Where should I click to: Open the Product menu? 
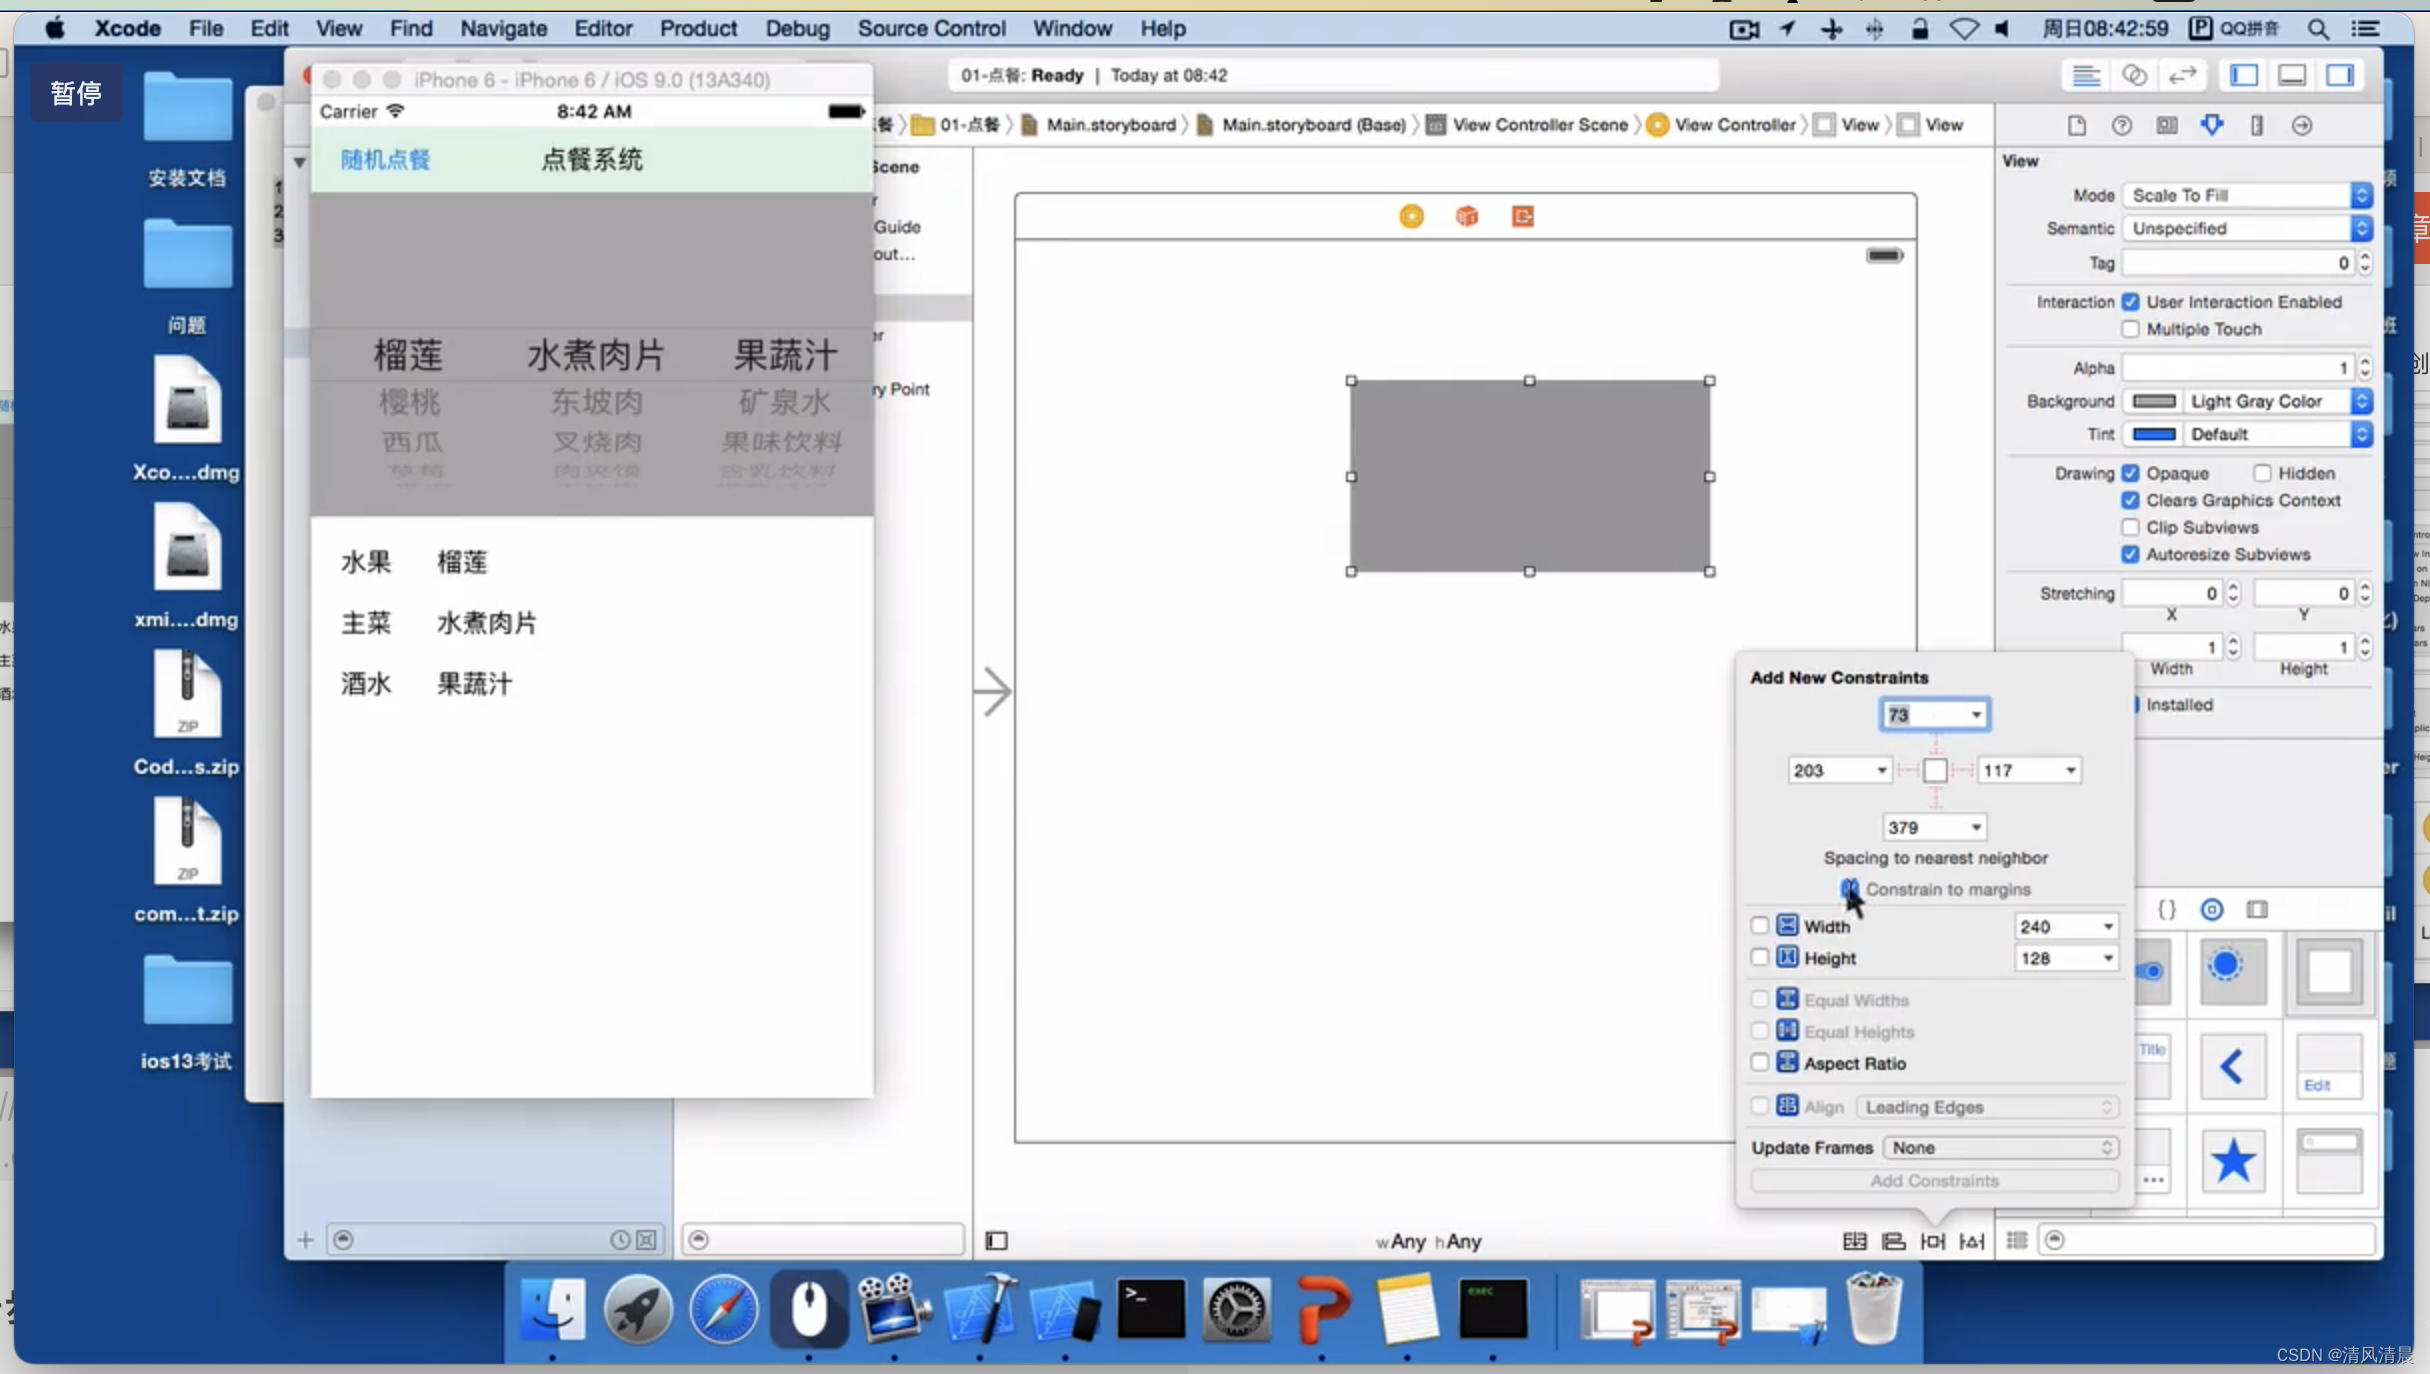pyautogui.click(x=697, y=28)
